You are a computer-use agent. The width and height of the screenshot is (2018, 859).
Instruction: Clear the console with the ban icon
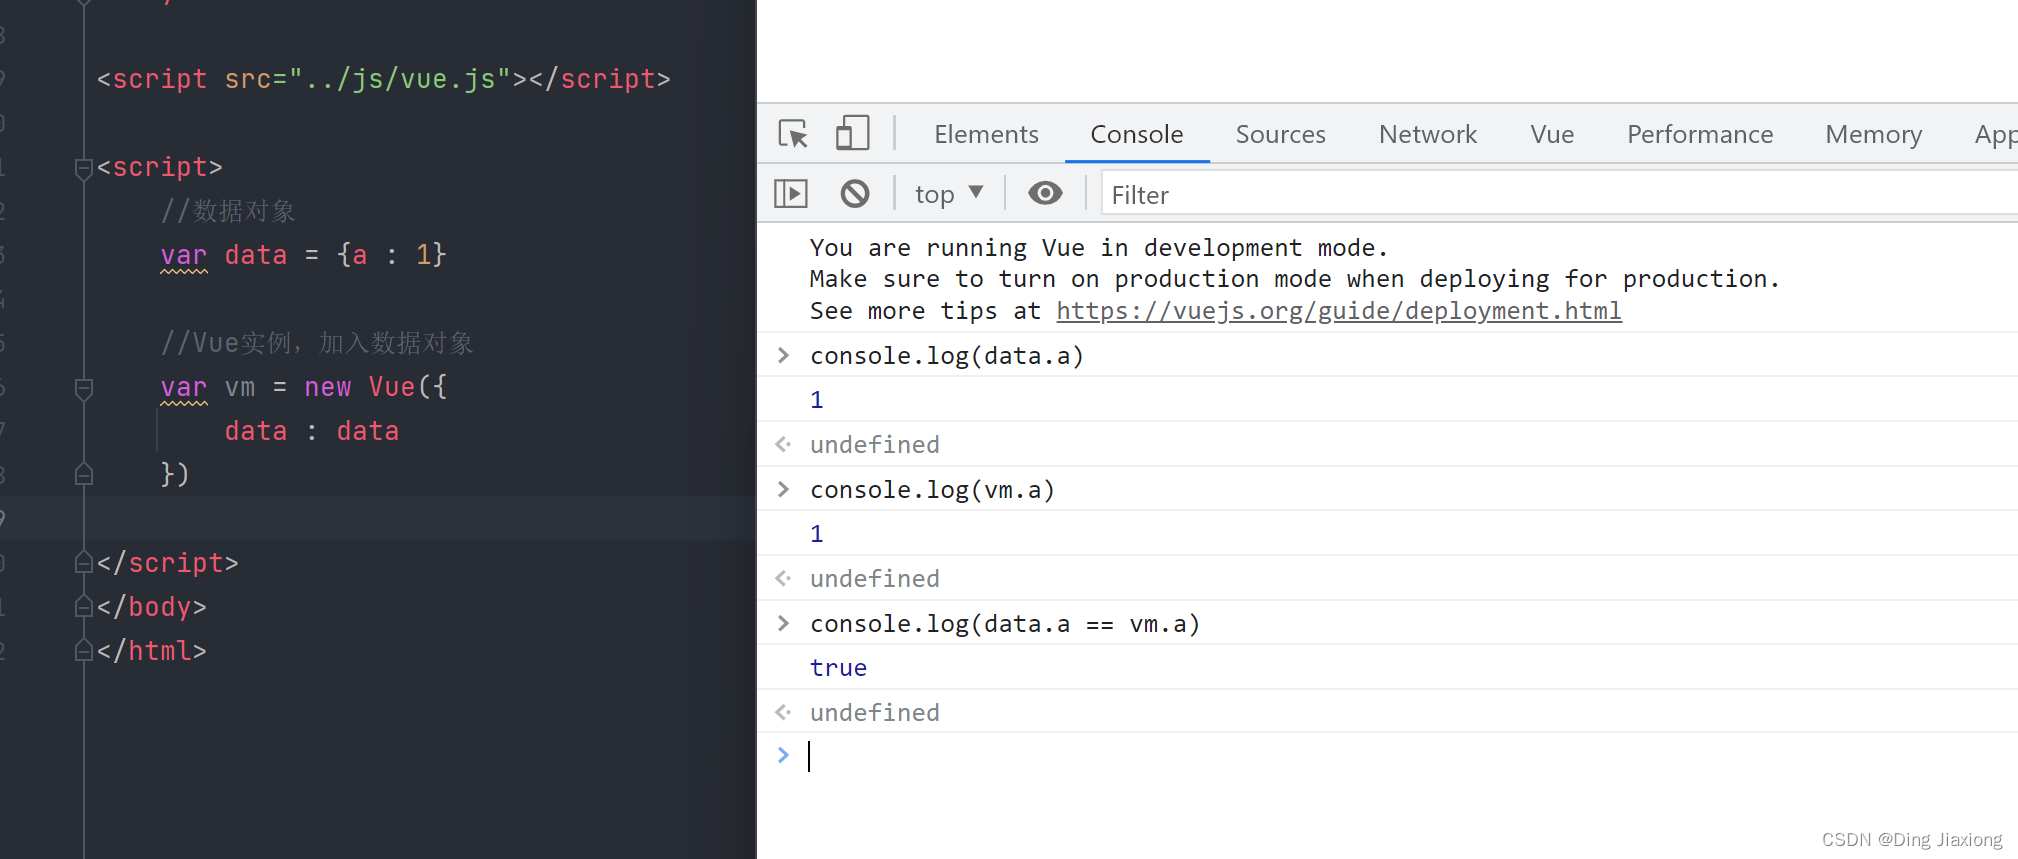point(855,193)
